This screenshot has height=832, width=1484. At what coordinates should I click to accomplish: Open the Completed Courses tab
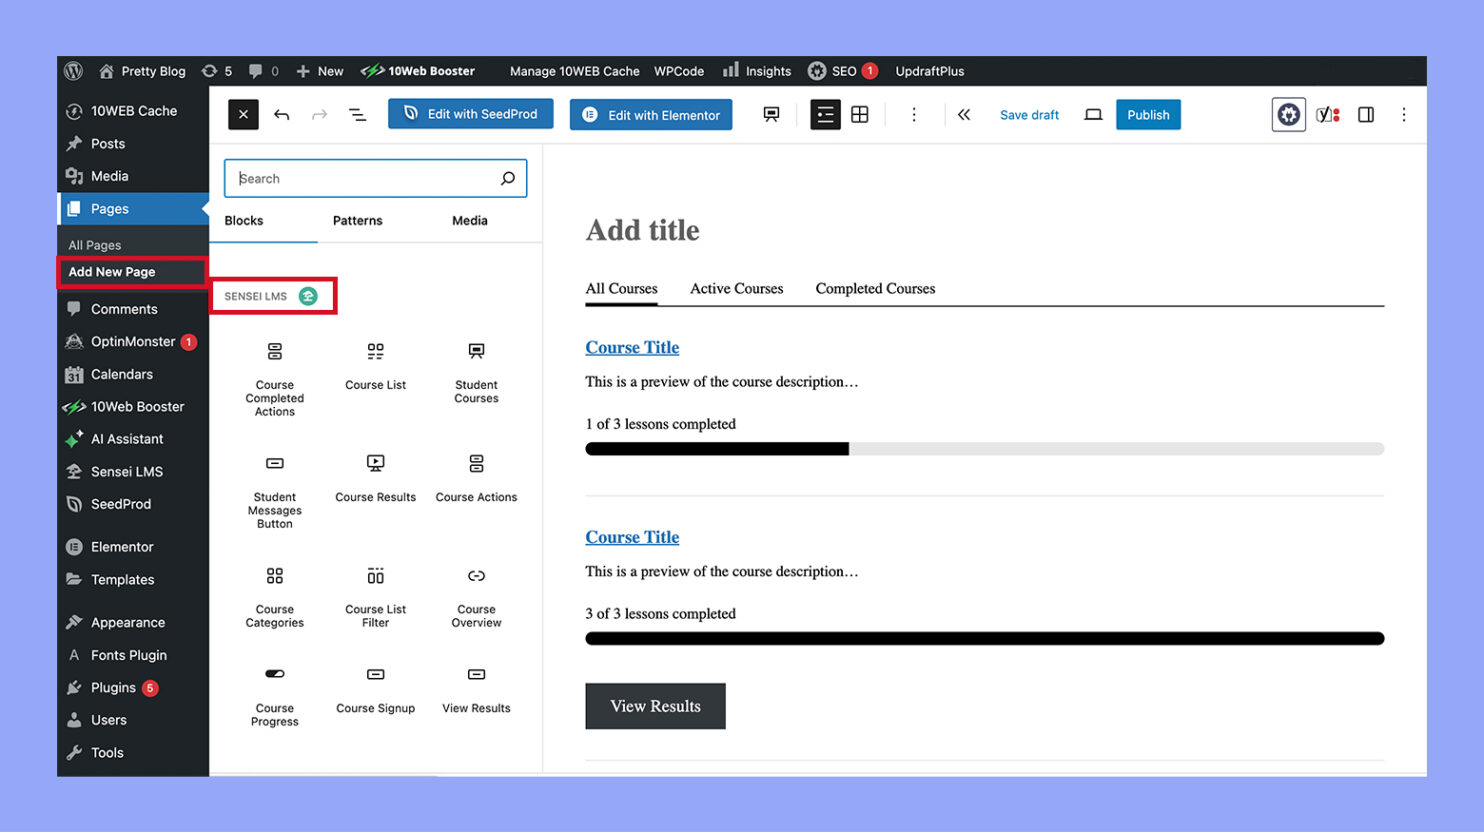pyautogui.click(x=875, y=288)
